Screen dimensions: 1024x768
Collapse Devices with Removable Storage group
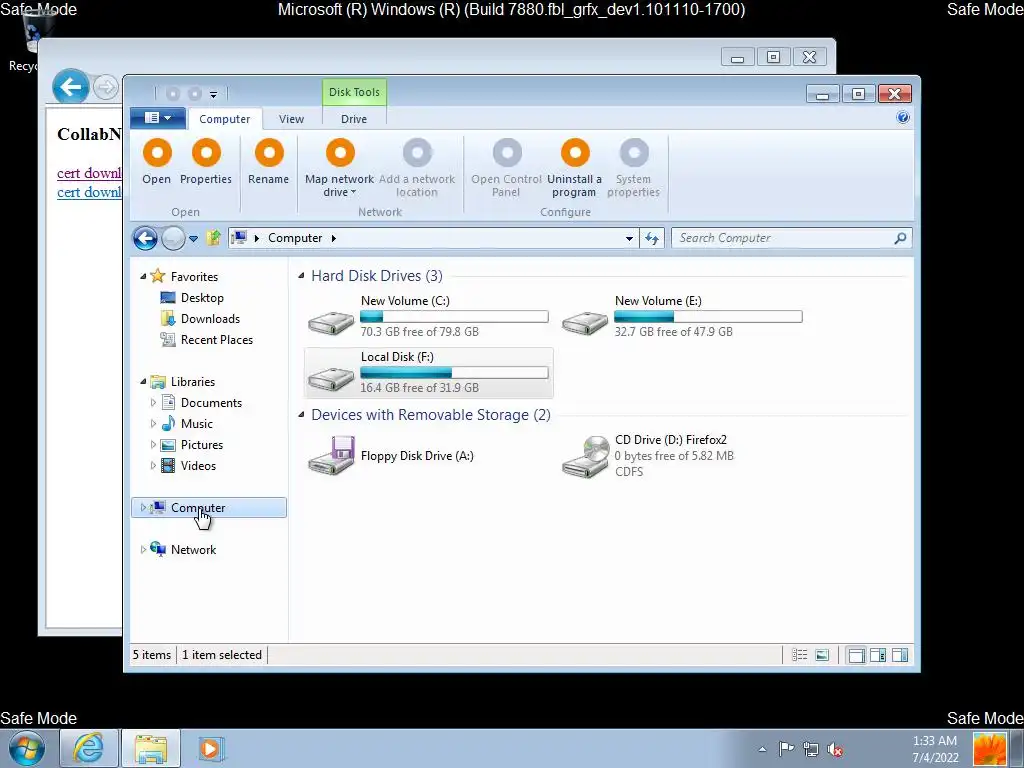pyautogui.click(x=301, y=415)
